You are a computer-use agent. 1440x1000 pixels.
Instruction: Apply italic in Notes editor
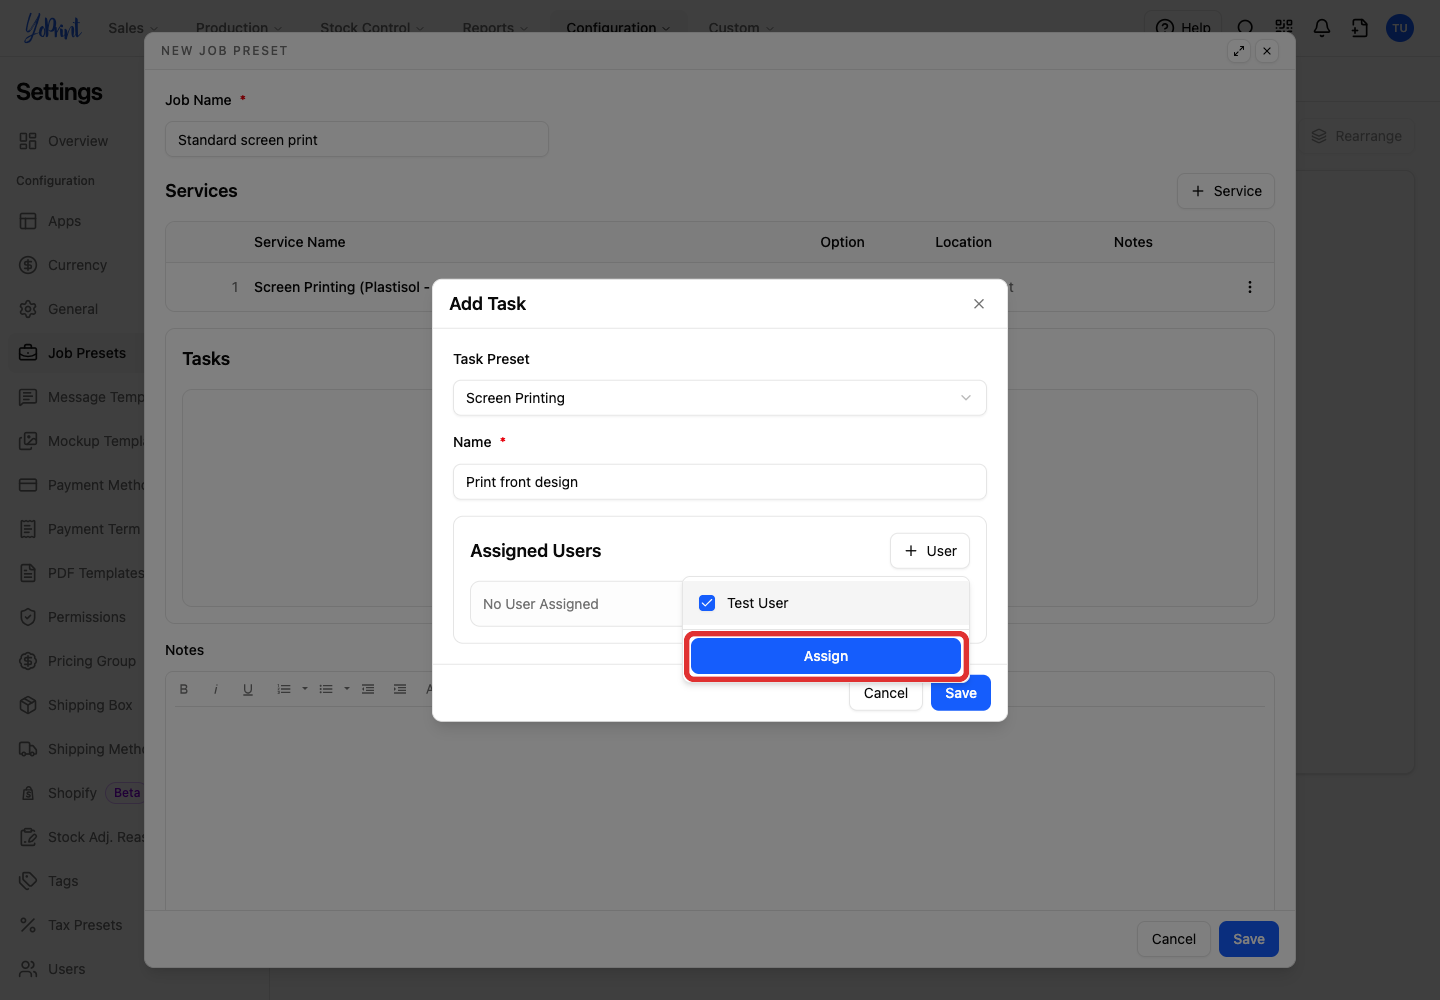(216, 689)
